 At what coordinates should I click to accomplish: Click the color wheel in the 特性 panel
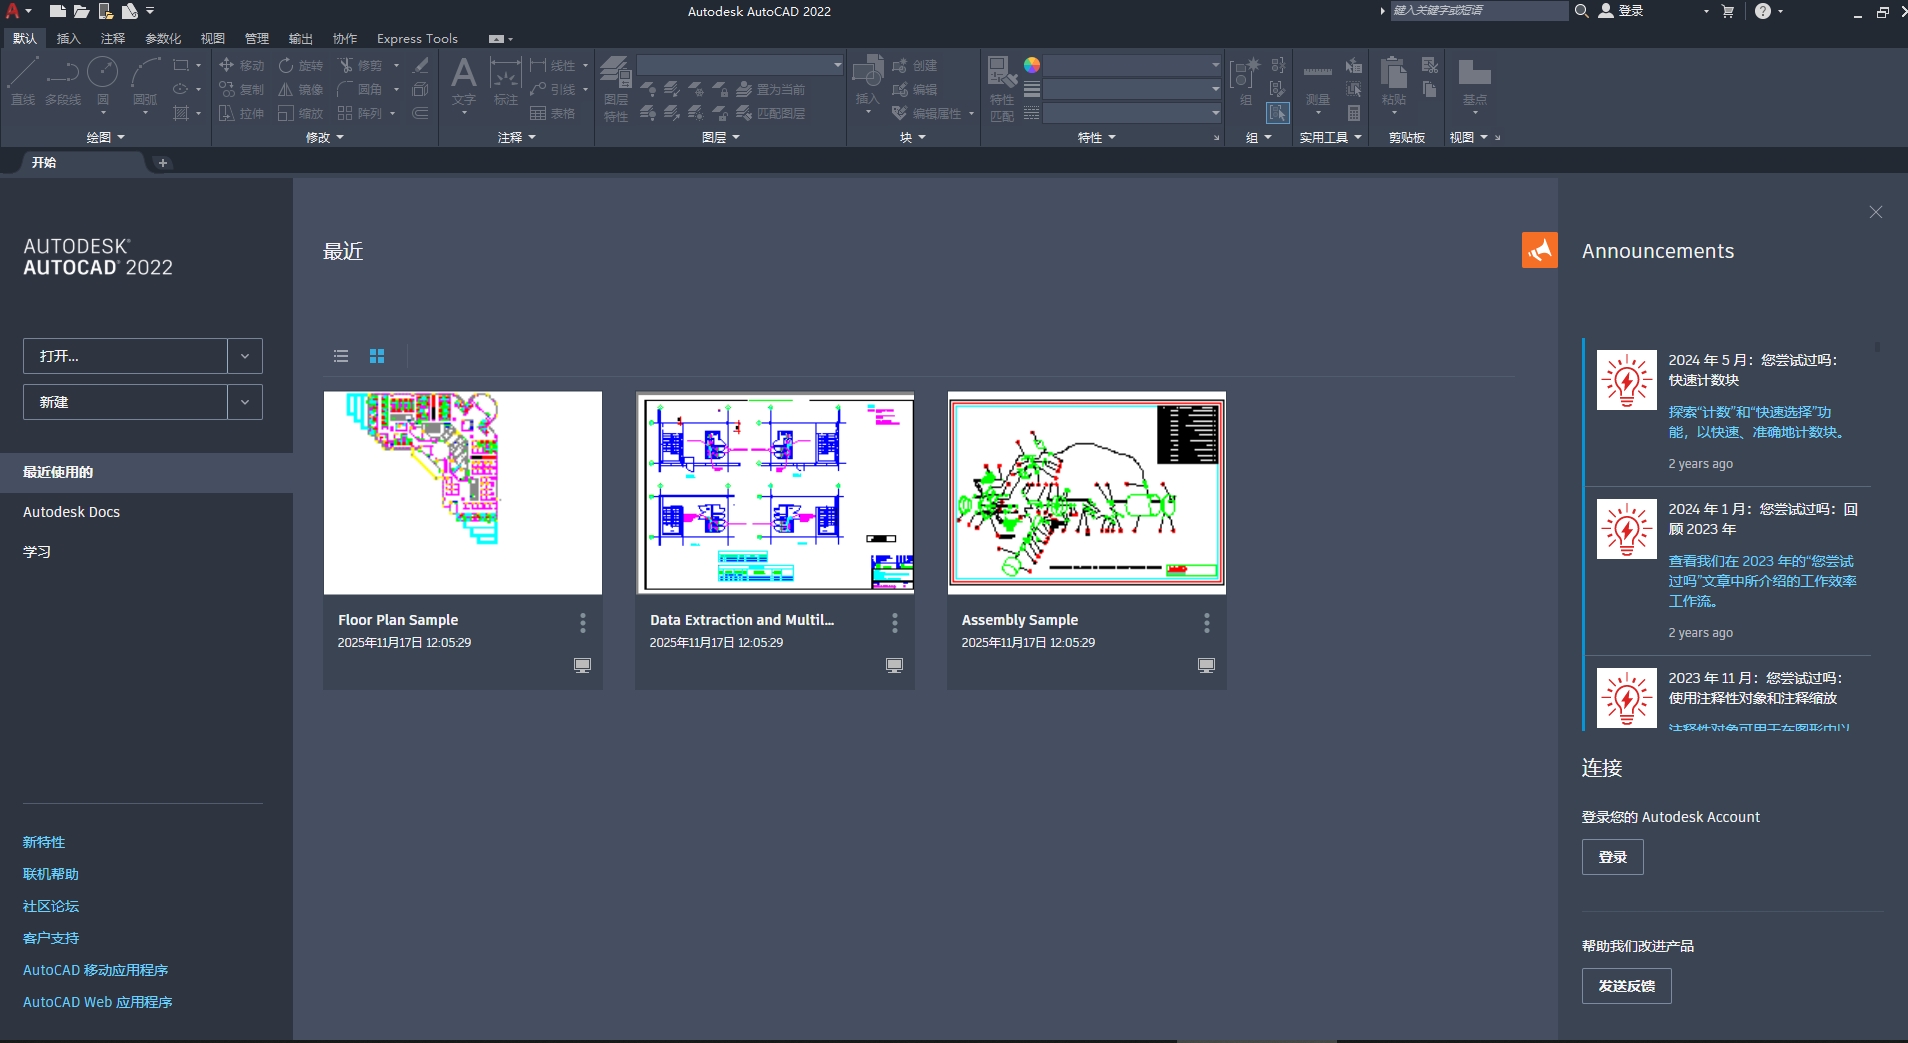tap(1032, 65)
